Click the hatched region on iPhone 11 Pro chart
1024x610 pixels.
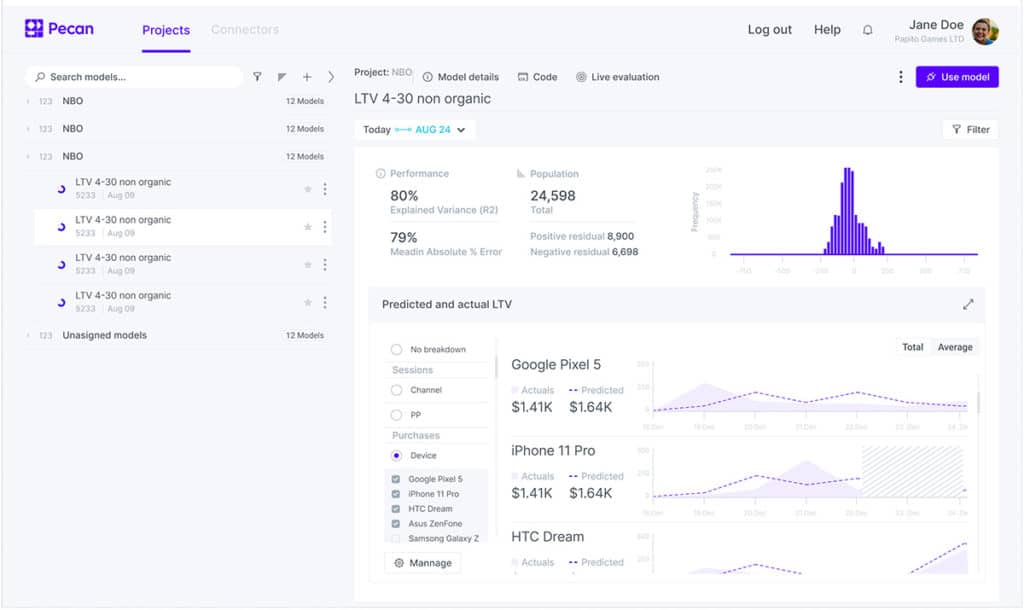tap(912, 472)
